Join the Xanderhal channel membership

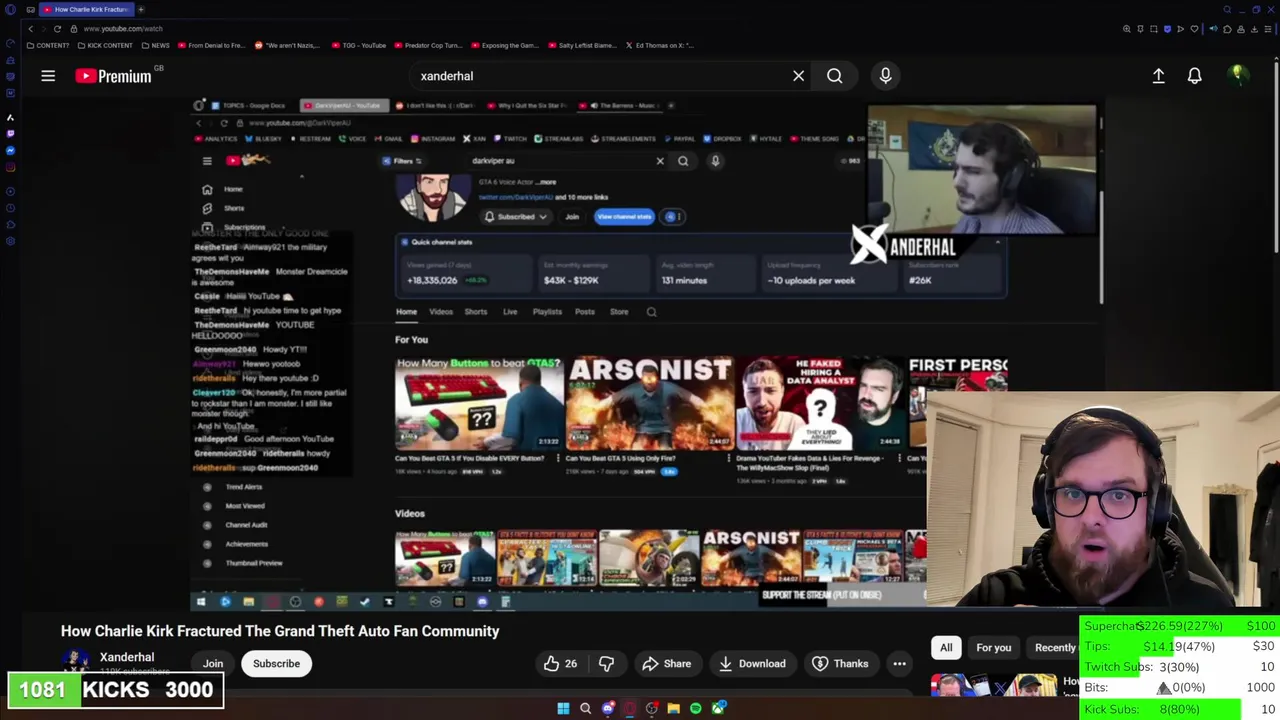click(x=213, y=664)
